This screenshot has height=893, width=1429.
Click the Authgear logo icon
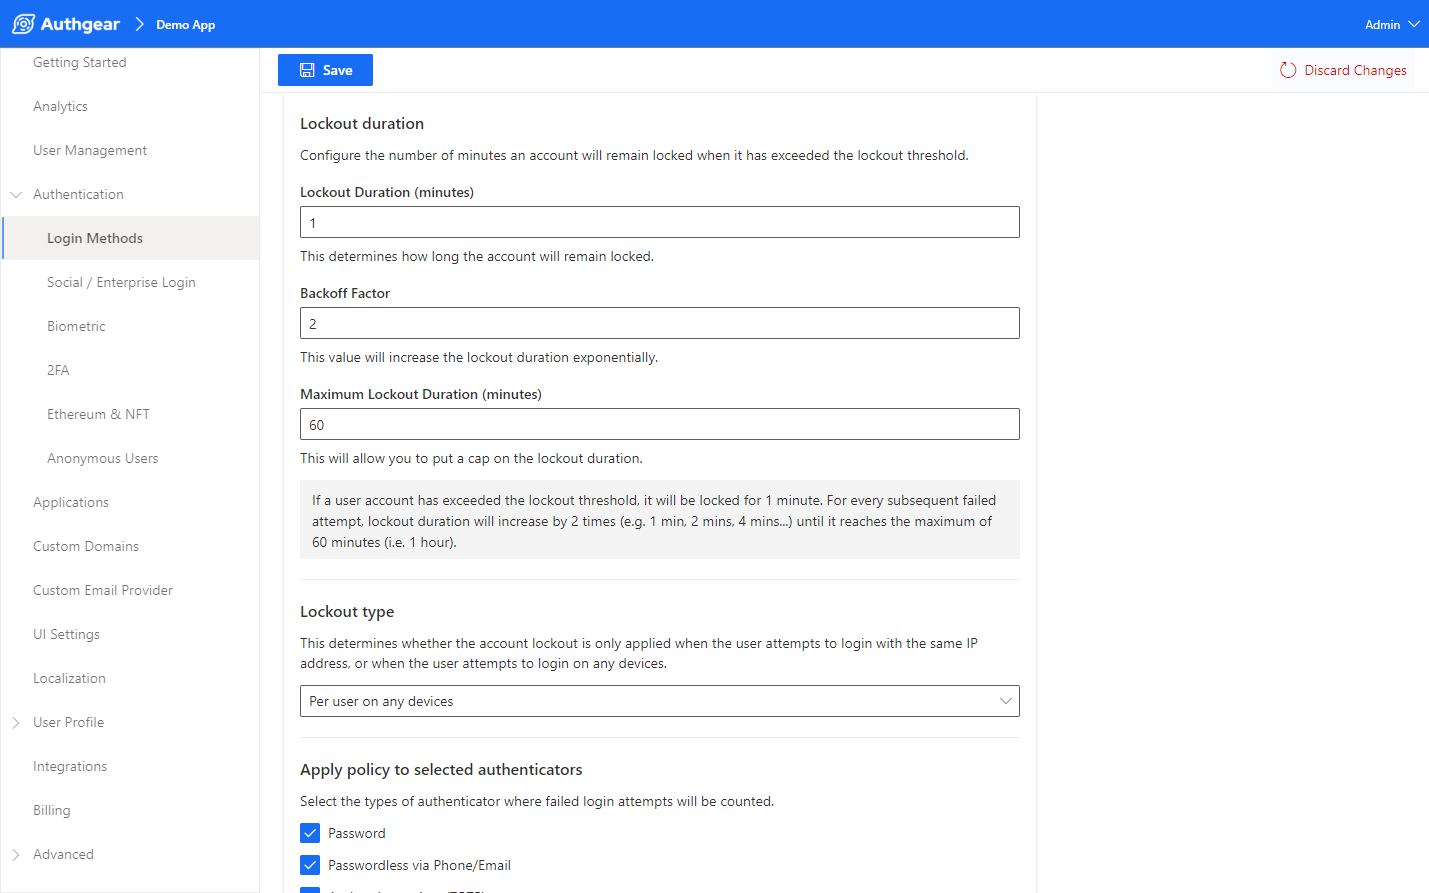tap(23, 24)
